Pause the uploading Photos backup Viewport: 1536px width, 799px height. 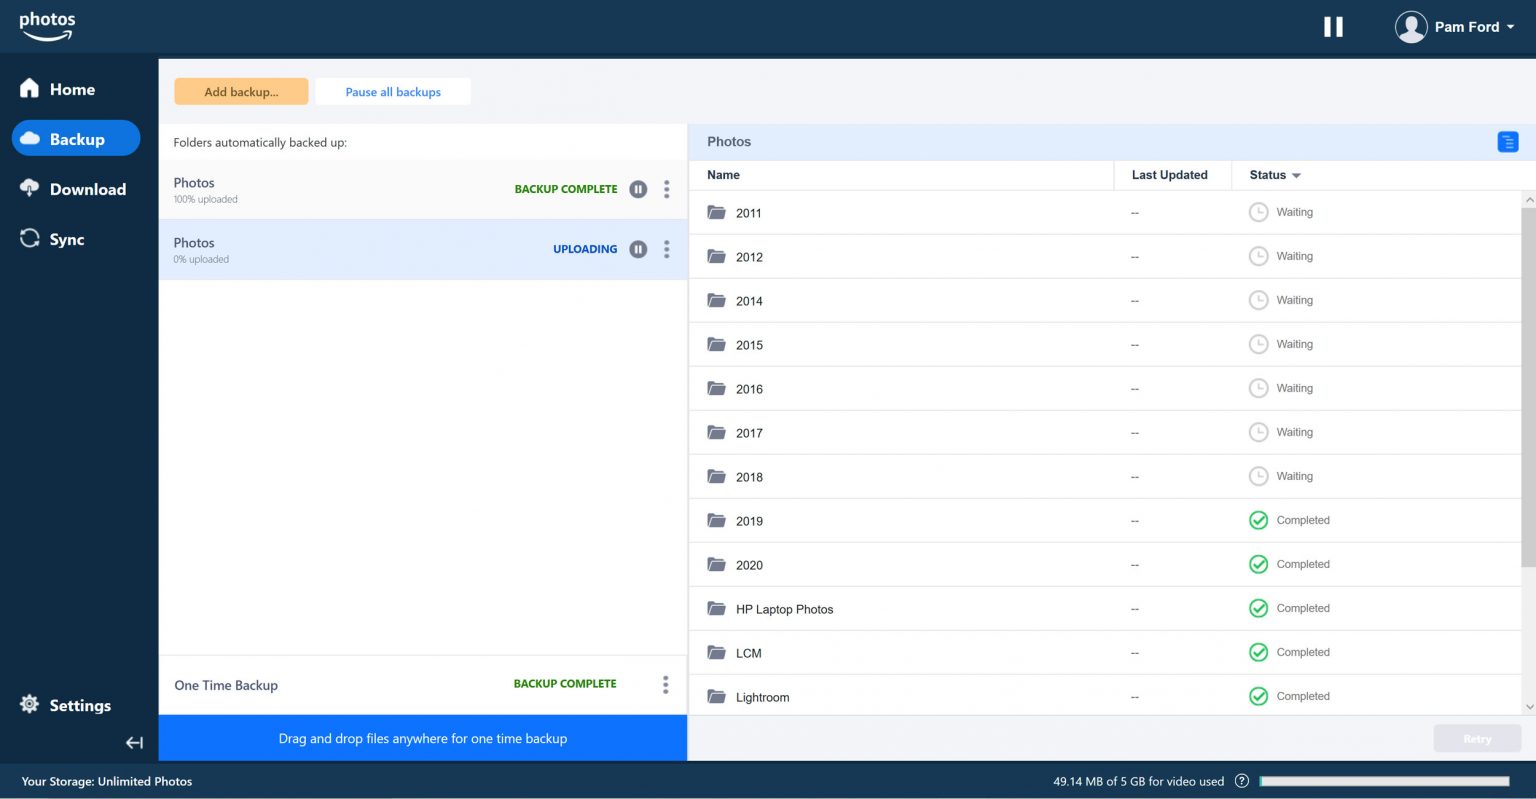[x=638, y=249]
